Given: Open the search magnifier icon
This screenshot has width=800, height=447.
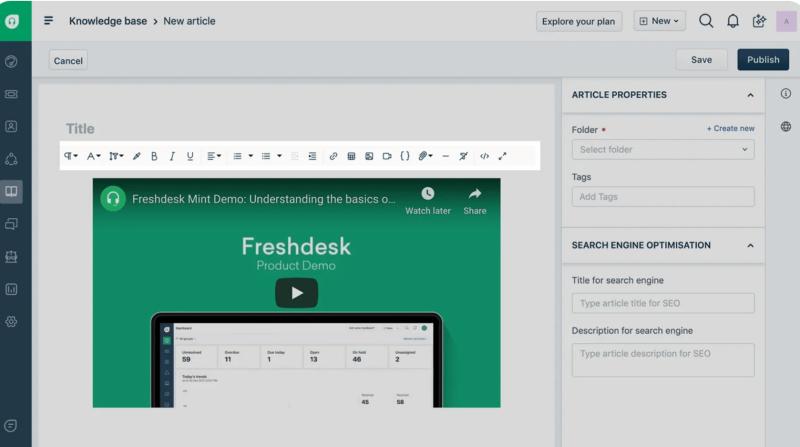Looking at the screenshot, I should coord(706,21).
